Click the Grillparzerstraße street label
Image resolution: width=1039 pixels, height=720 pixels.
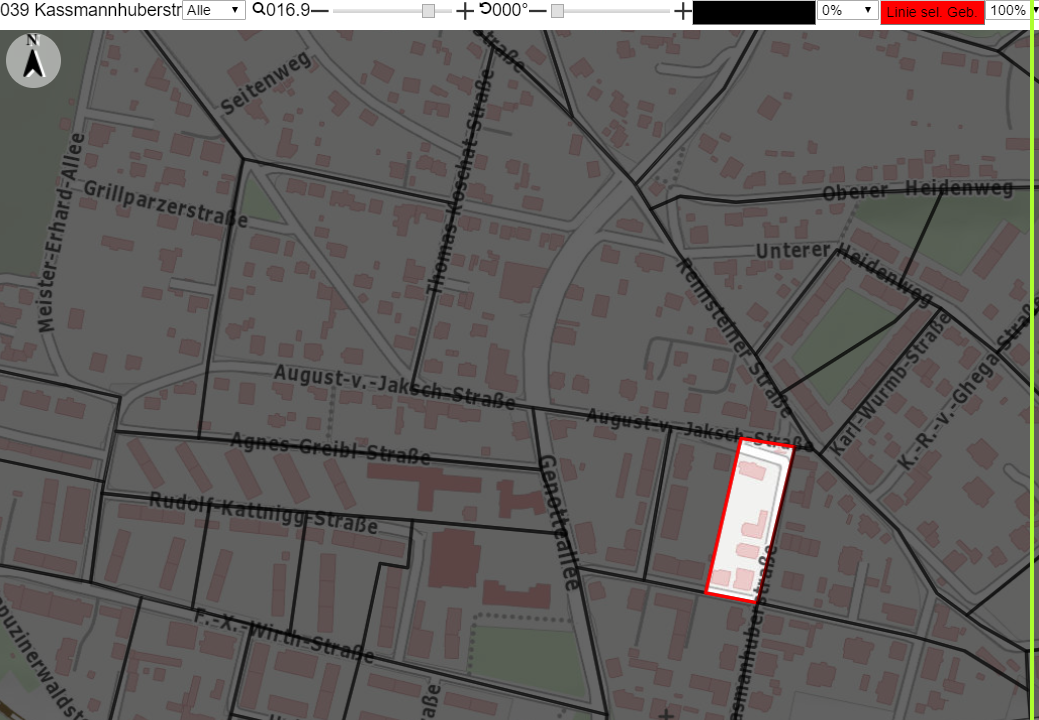(166, 204)
